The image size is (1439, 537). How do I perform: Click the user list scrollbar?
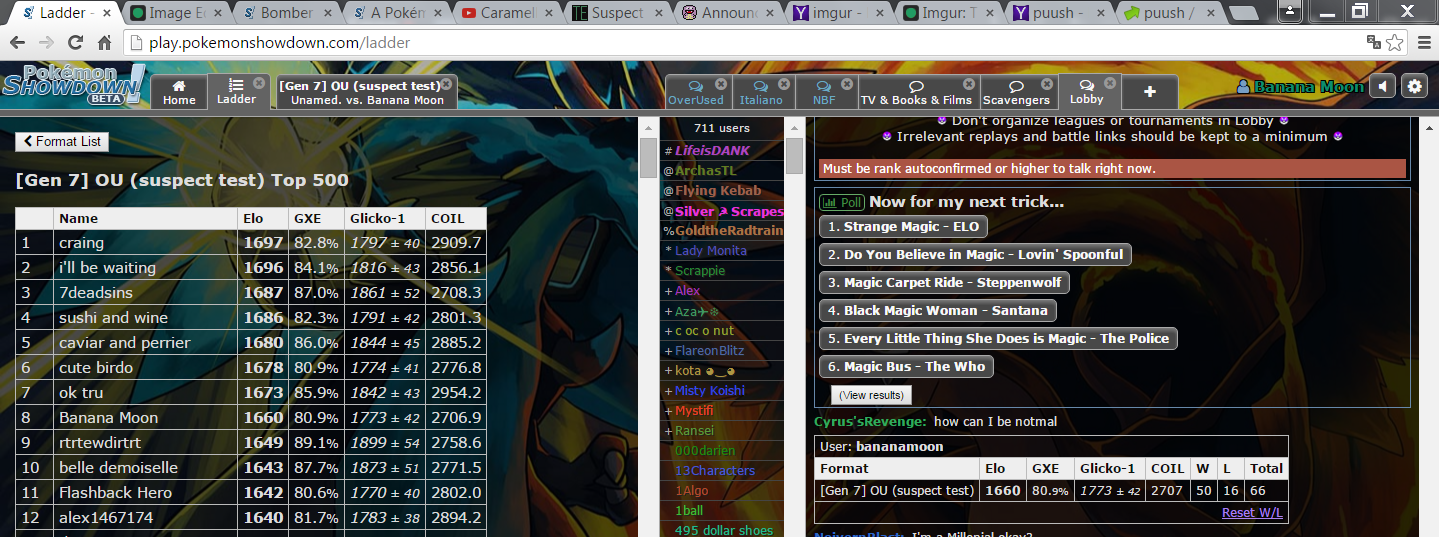794,156
